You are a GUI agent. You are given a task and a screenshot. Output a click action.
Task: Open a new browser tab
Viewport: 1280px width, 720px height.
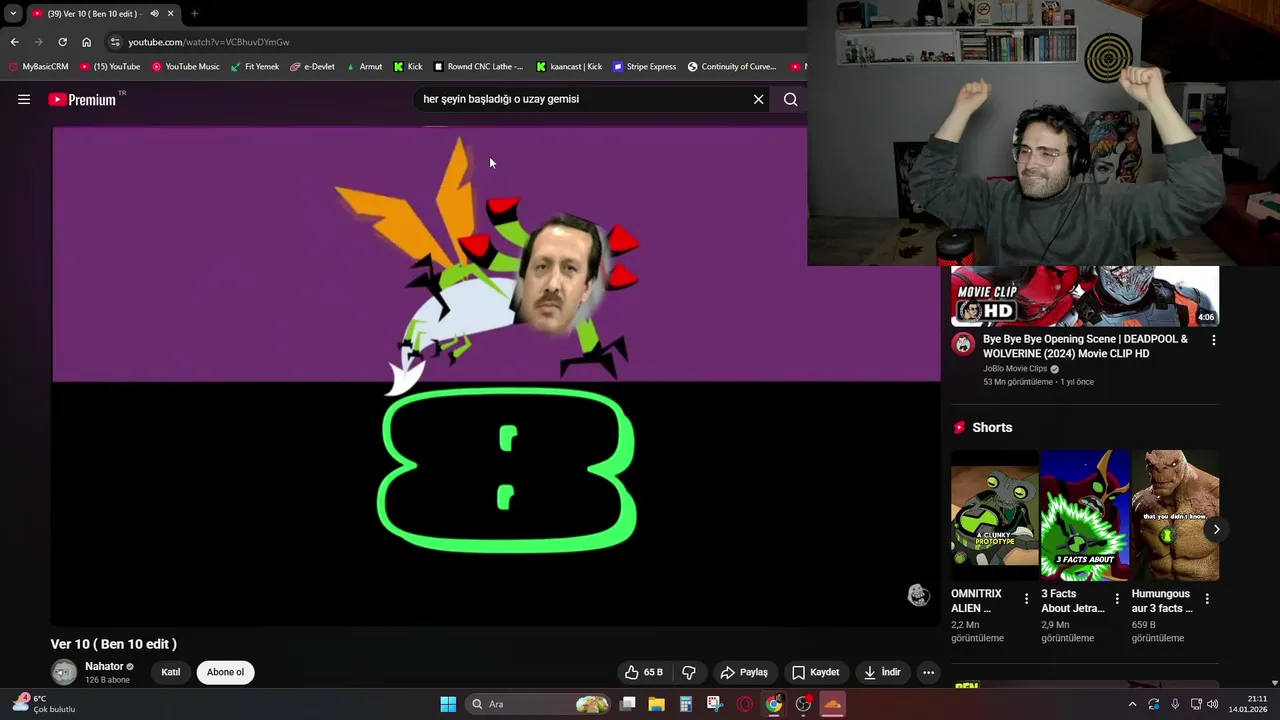194,14
